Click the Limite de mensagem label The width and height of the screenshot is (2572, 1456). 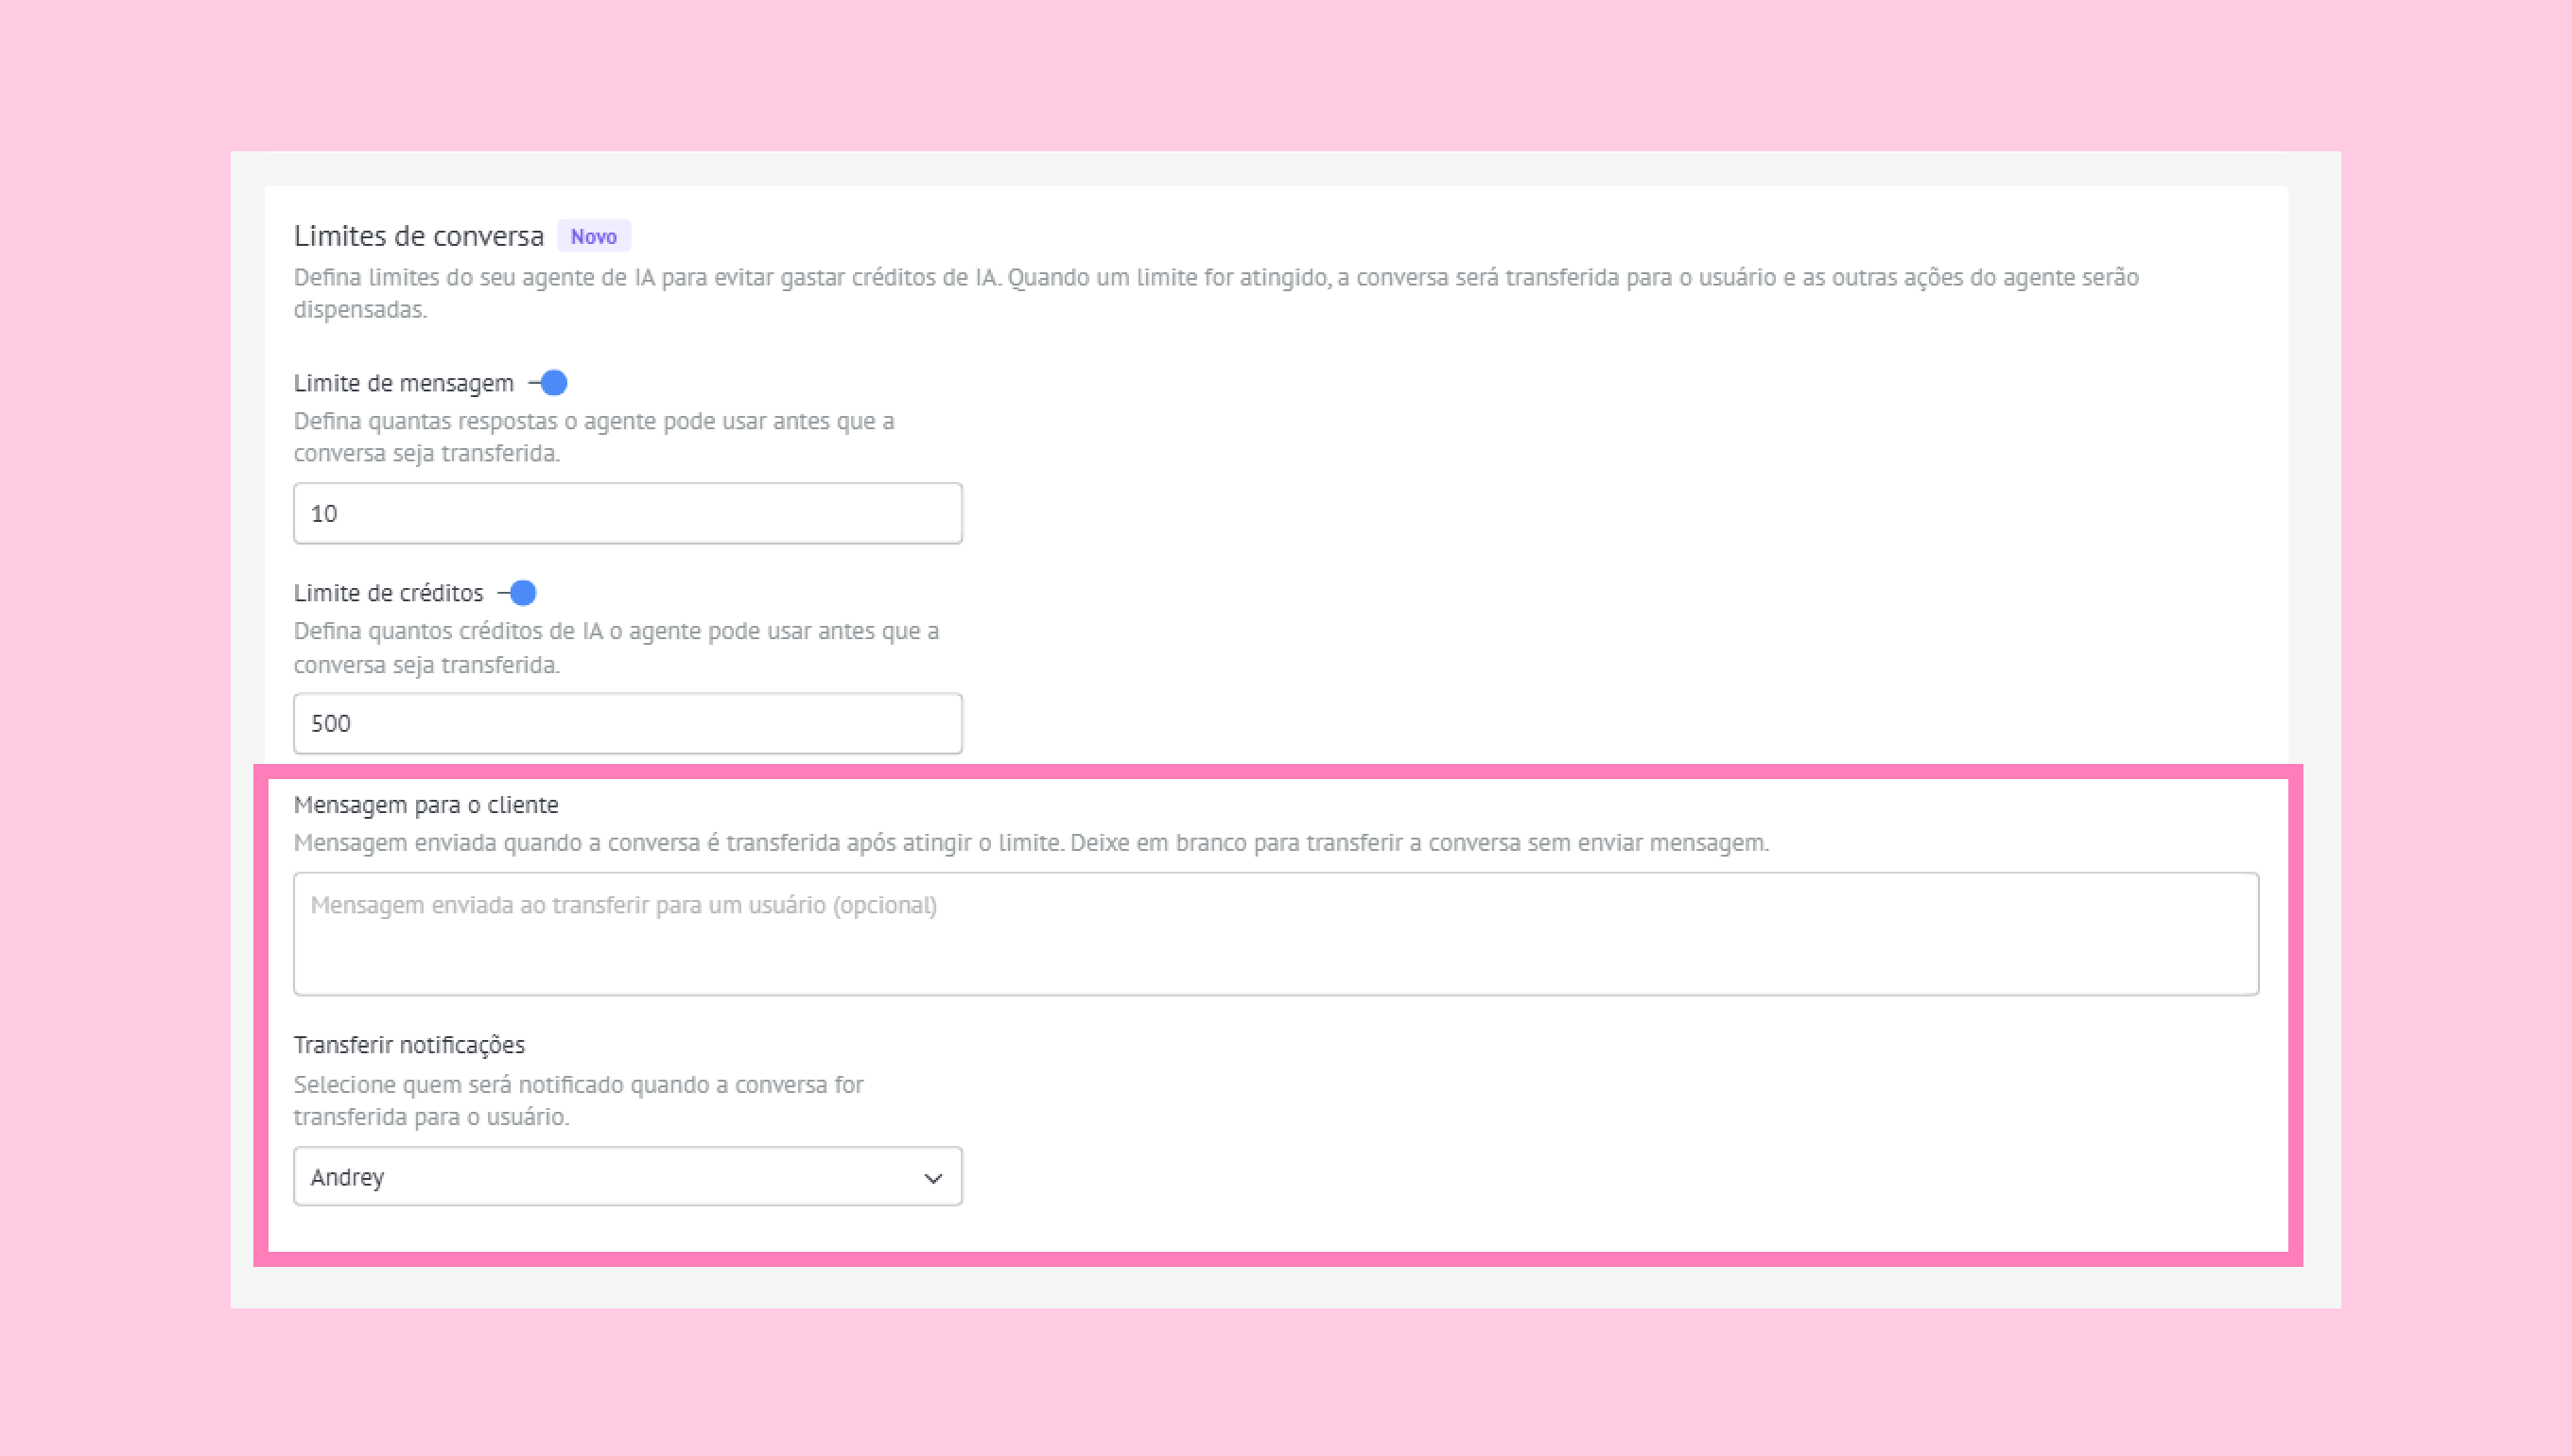[x=403, y=383]
